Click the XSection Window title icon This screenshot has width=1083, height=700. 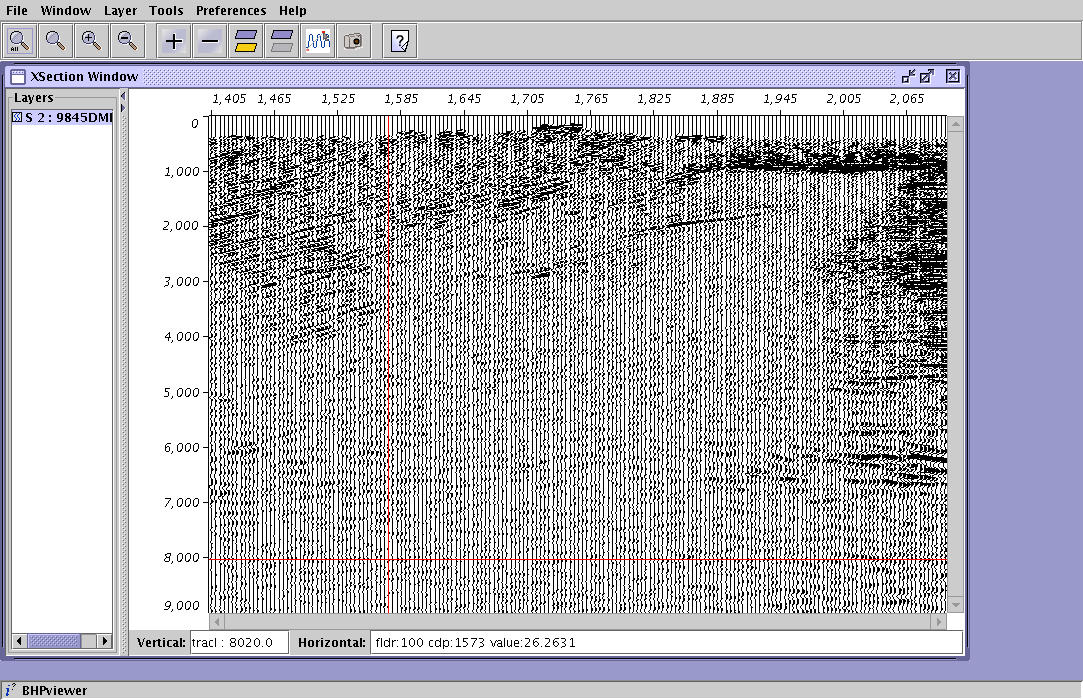(18, 77)
